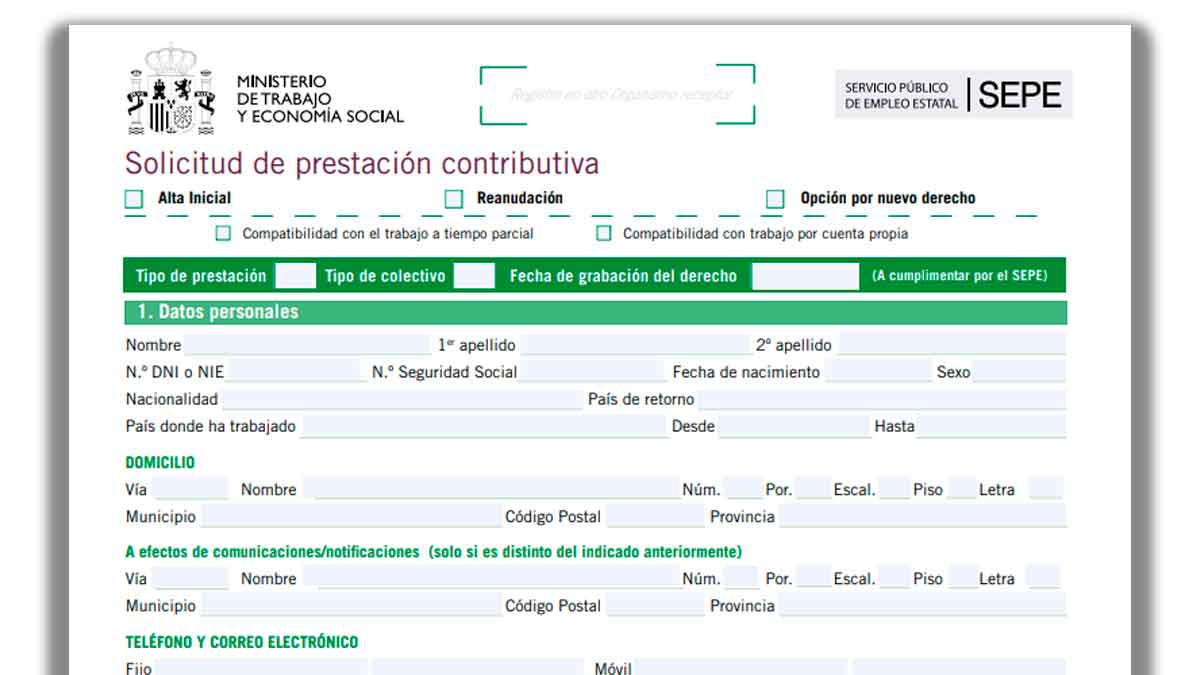
Task: Select Opción por nuevo derecho checkbox
Action: (775, 199)
